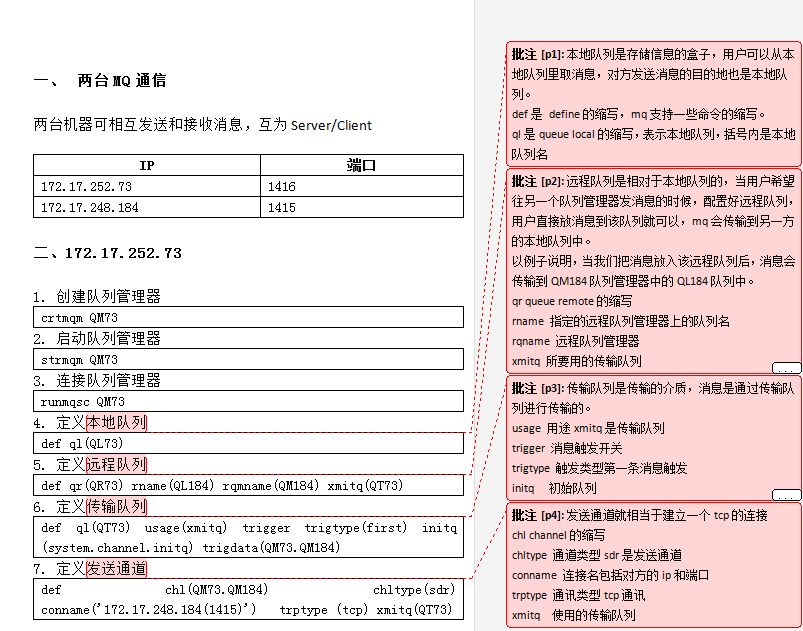Open comment balloon p3 about transmission queue
The width and height of the screenshot is (803, 631).
tap(653, 438)
